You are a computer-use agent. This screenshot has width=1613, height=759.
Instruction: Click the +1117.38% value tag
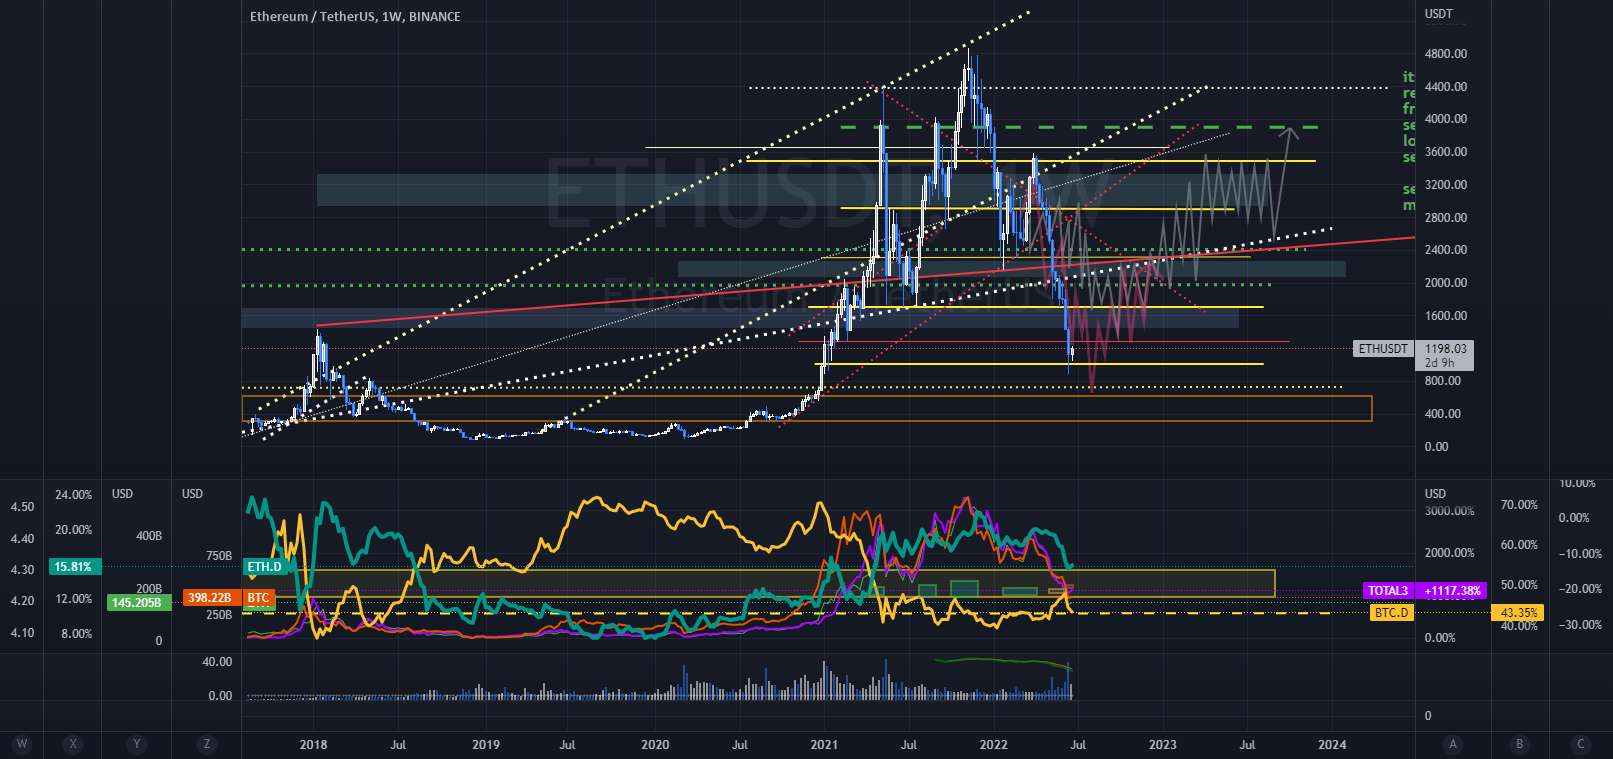1453,591
